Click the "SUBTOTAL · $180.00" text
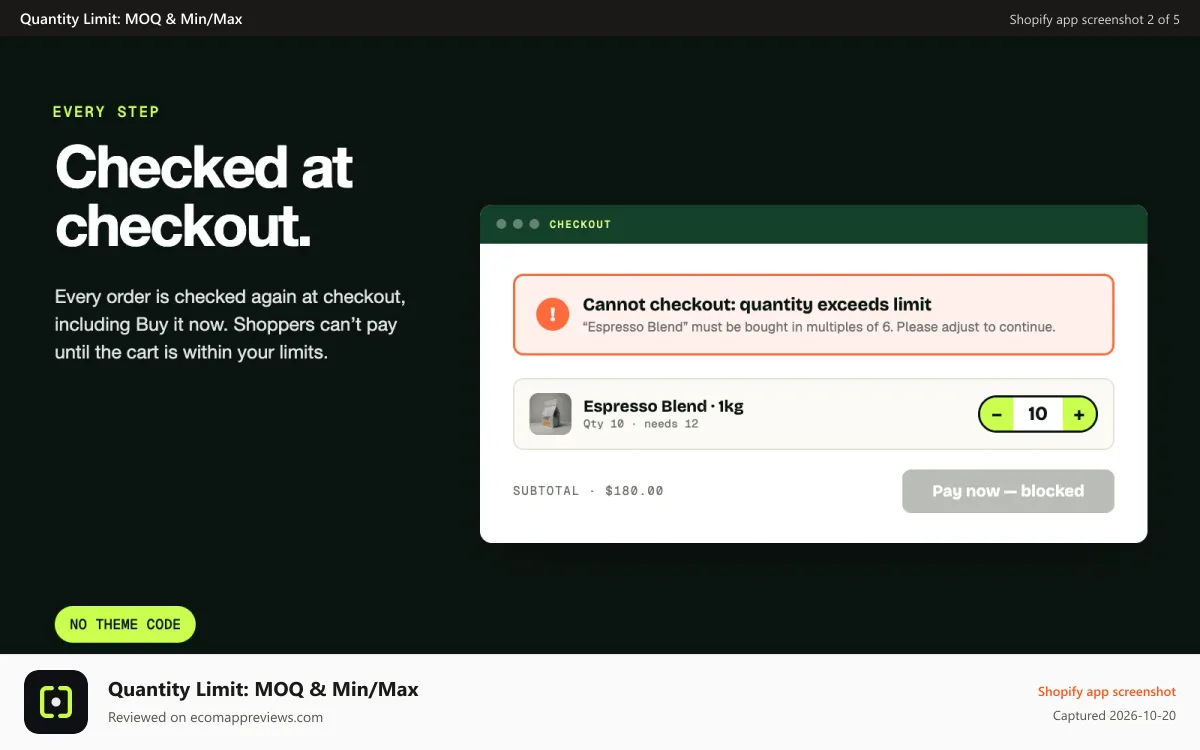This screenshot has width=1200, height=750. (x=588, y=491)
